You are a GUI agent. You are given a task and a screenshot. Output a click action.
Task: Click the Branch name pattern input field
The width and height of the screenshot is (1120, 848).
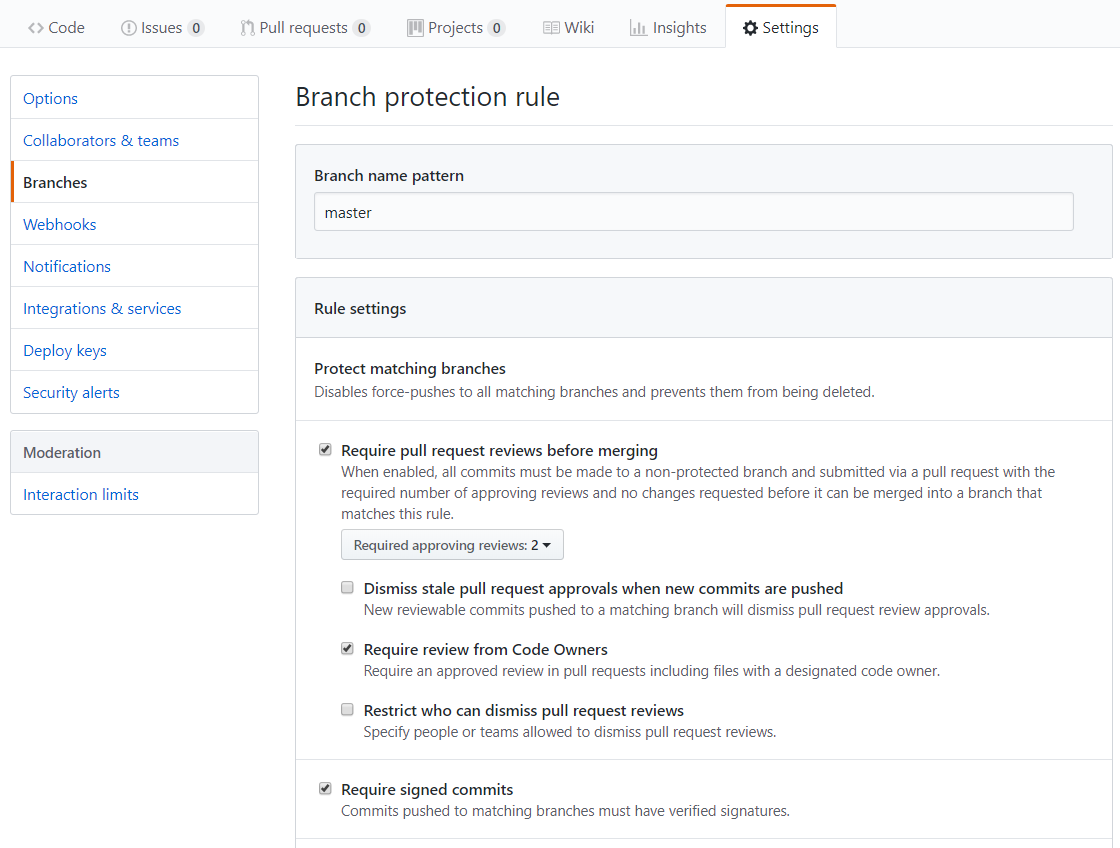click(x=693, y=212)
